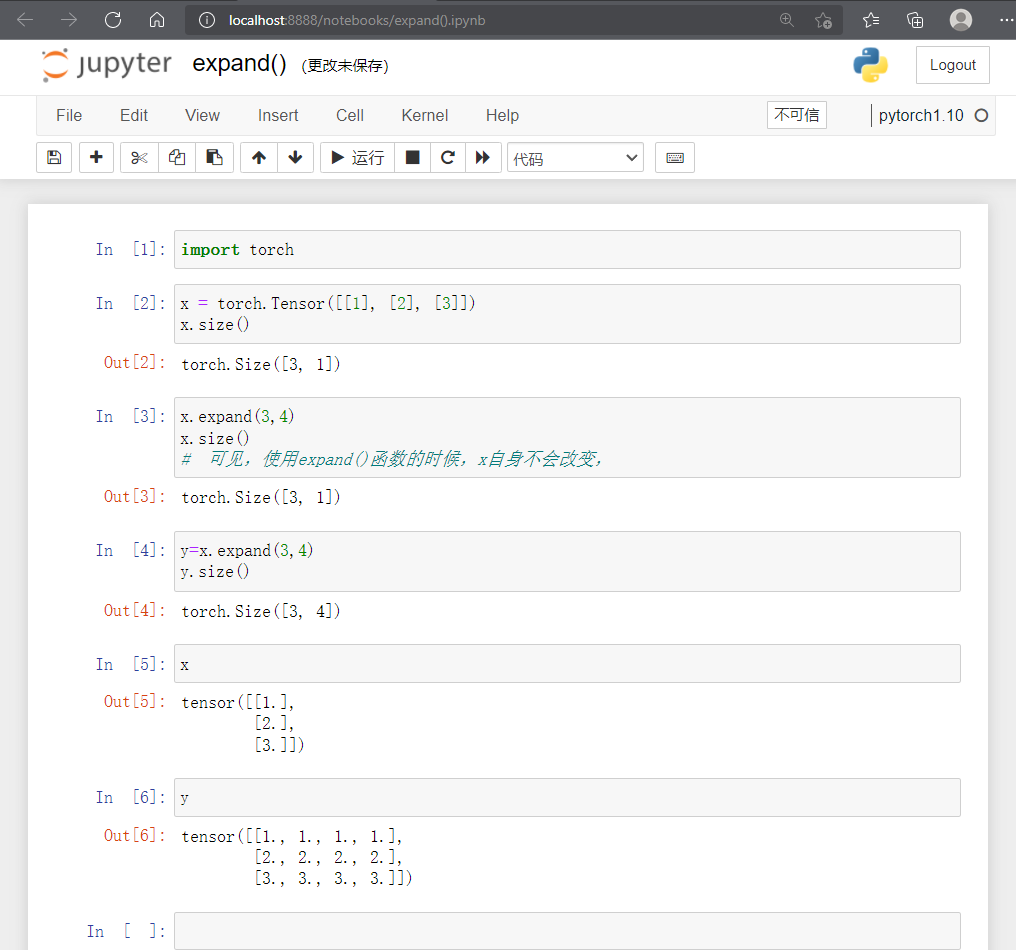
Task: Run the current cell with 运行 button
Action: coord(356,157)
